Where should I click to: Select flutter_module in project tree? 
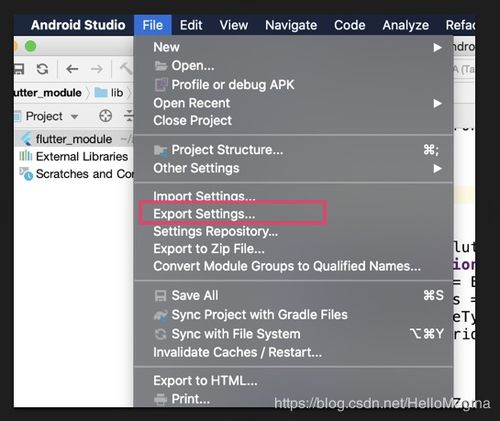pyautogui.click(x=74, y=139)
